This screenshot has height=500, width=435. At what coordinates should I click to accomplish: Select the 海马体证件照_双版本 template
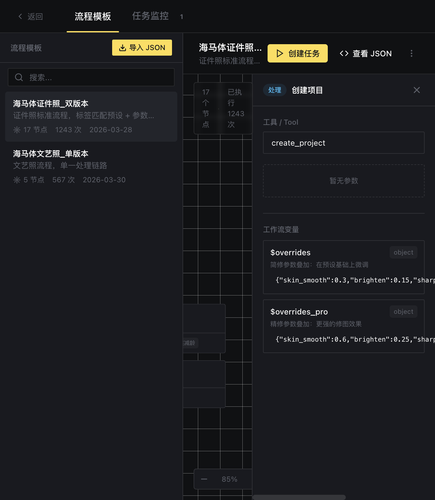91,117
